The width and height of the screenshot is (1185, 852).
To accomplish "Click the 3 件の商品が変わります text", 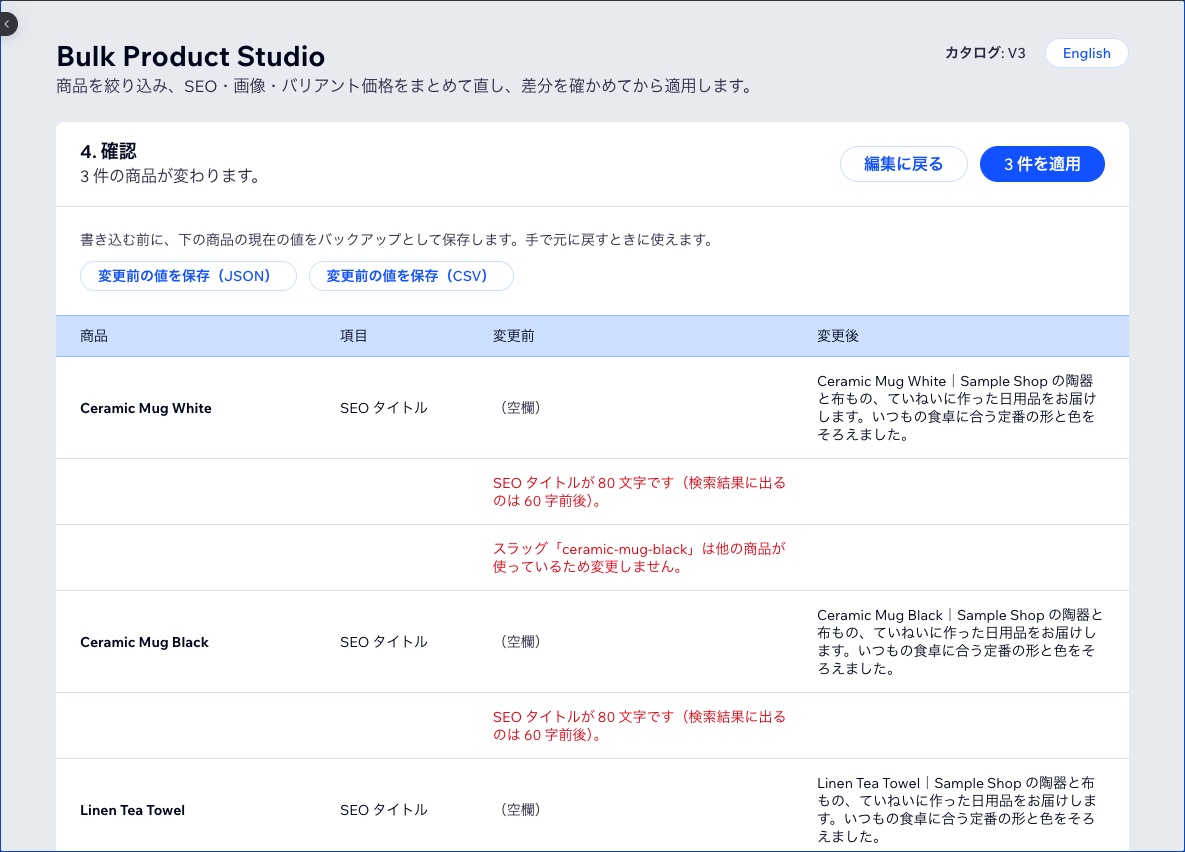I will (170, 176).
